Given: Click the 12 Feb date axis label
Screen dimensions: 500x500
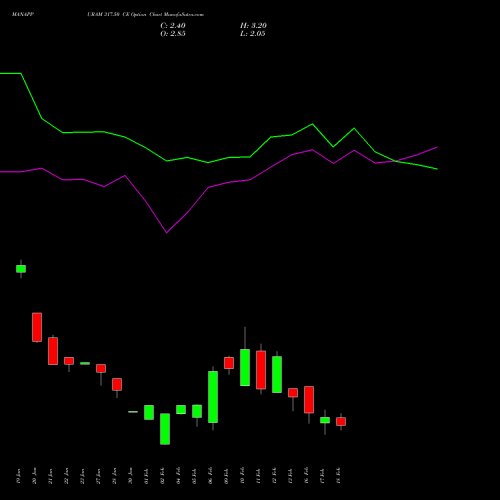Looking at the screenshot, I should pos(275,476).
